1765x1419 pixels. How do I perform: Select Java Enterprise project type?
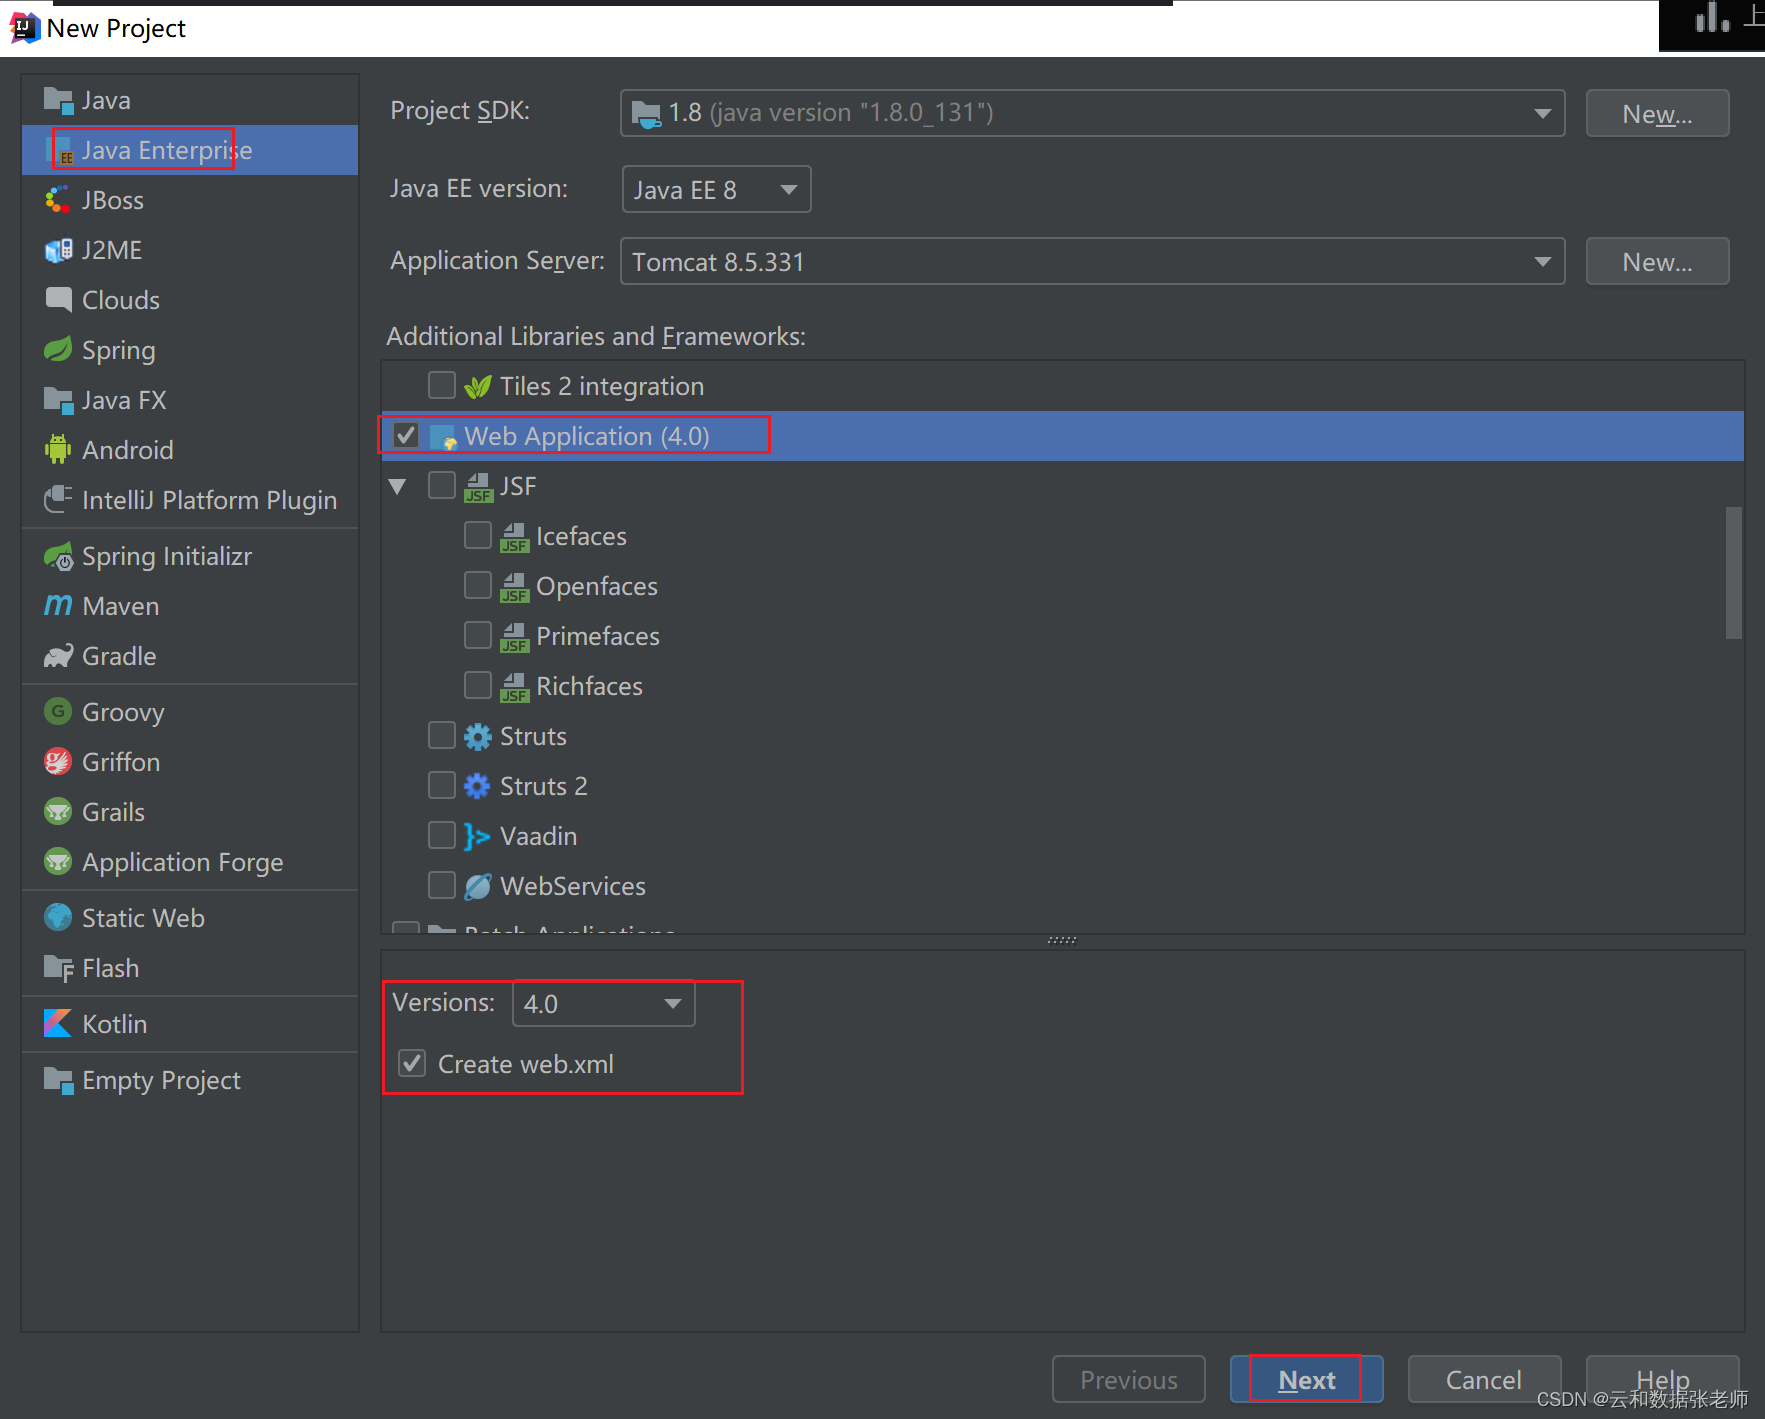[190, 150]
